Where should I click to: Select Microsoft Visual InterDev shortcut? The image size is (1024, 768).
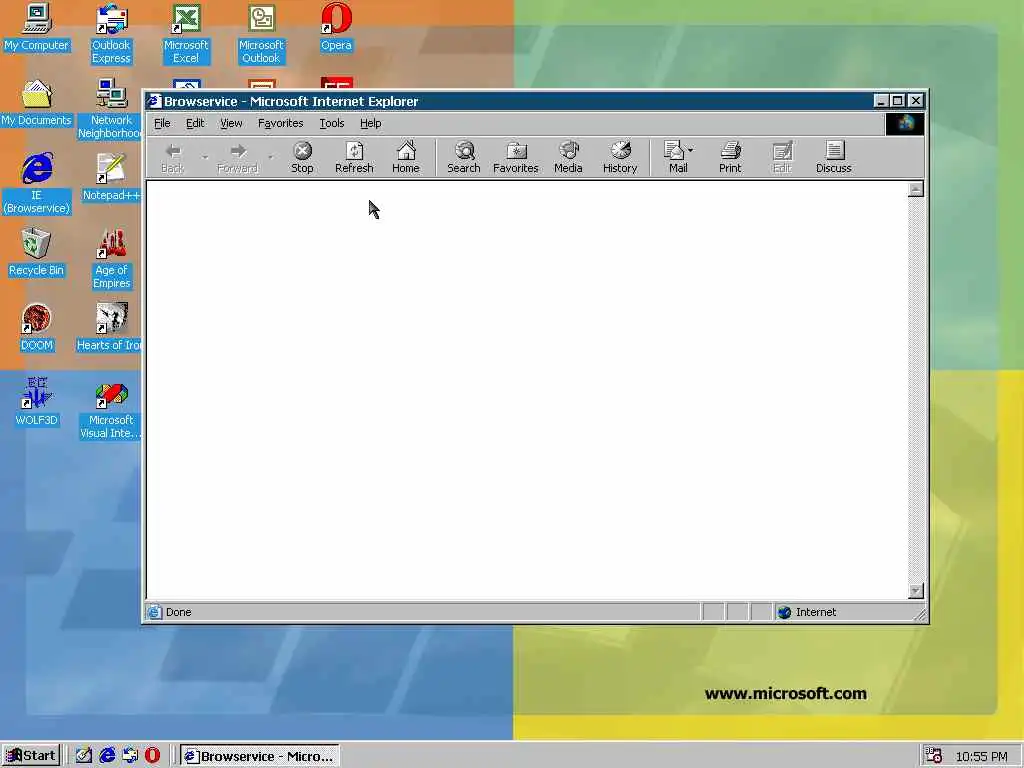[x=111, y=410]
